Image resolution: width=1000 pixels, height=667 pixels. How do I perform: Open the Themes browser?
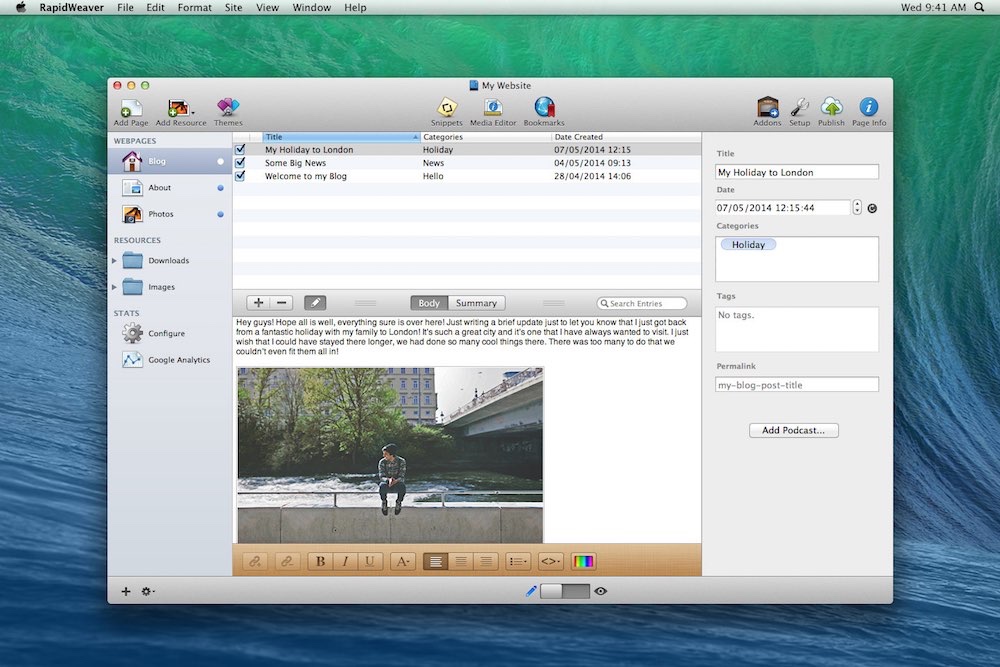click(228, 112)
